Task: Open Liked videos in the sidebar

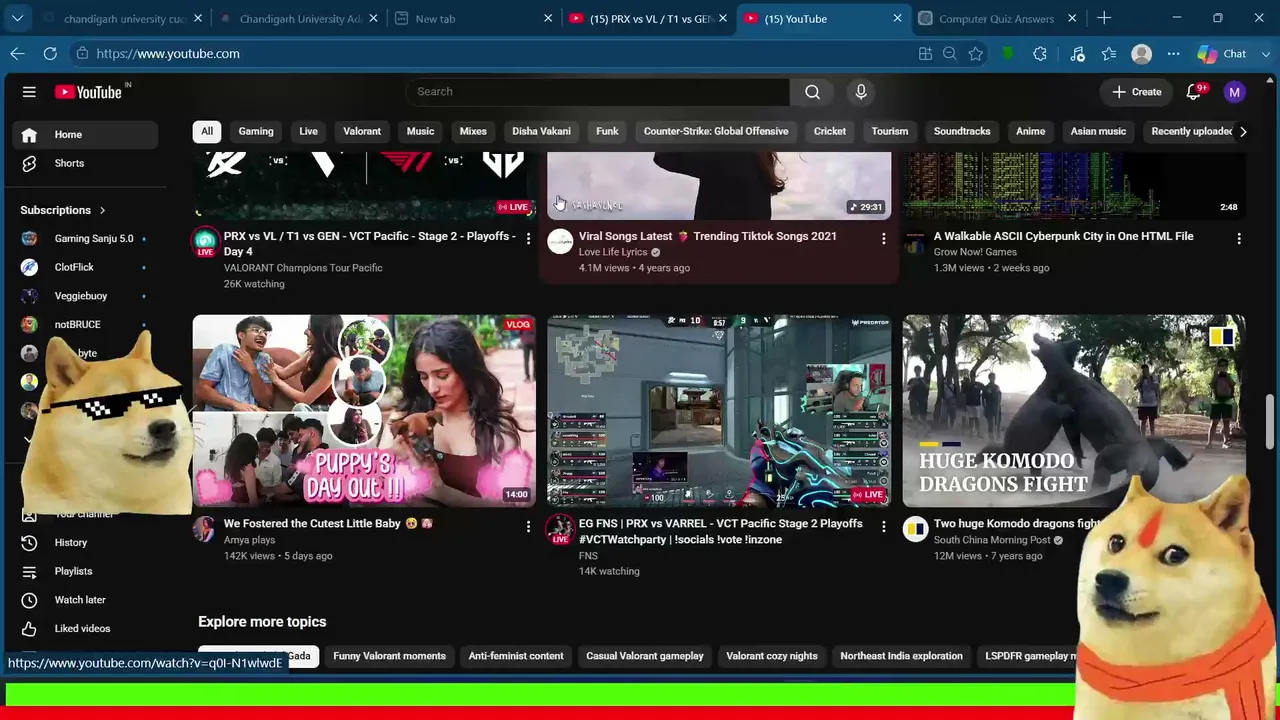Action: point(82,628)
